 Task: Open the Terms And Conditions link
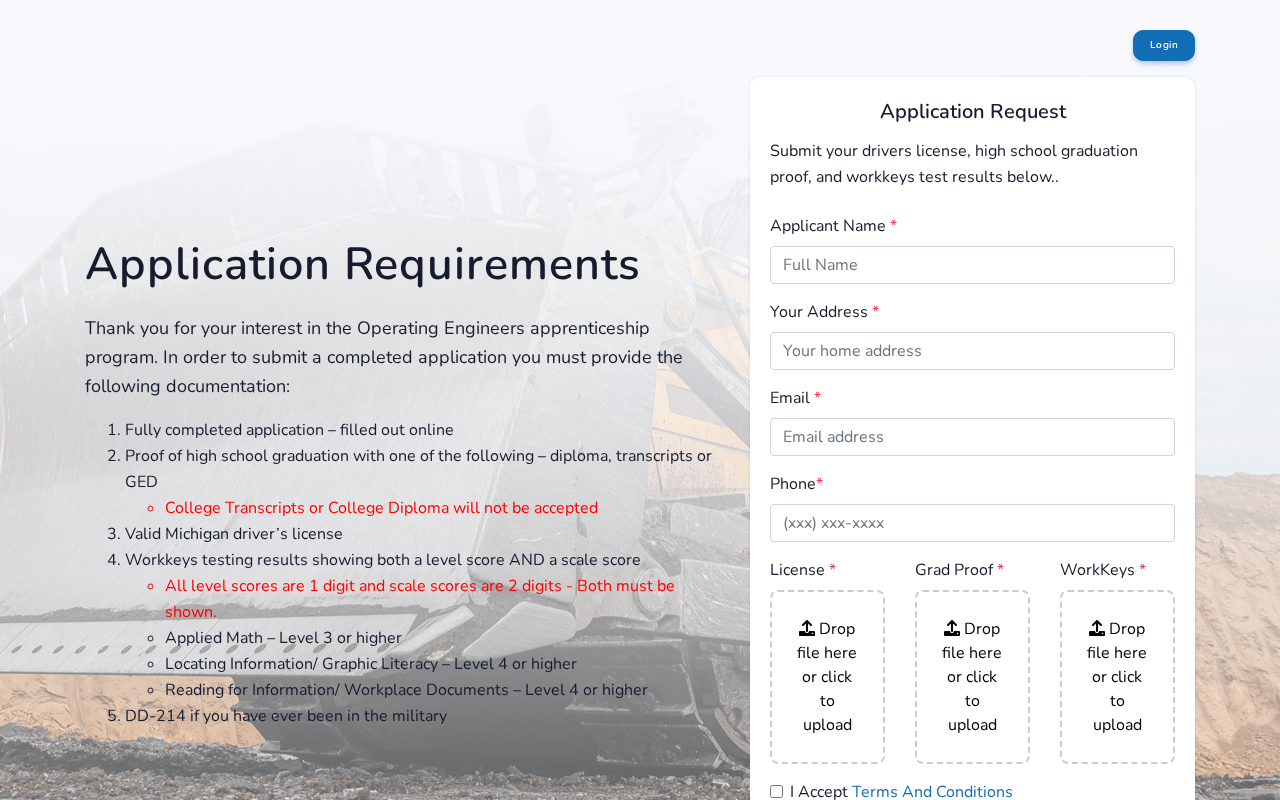click(932, 792)
